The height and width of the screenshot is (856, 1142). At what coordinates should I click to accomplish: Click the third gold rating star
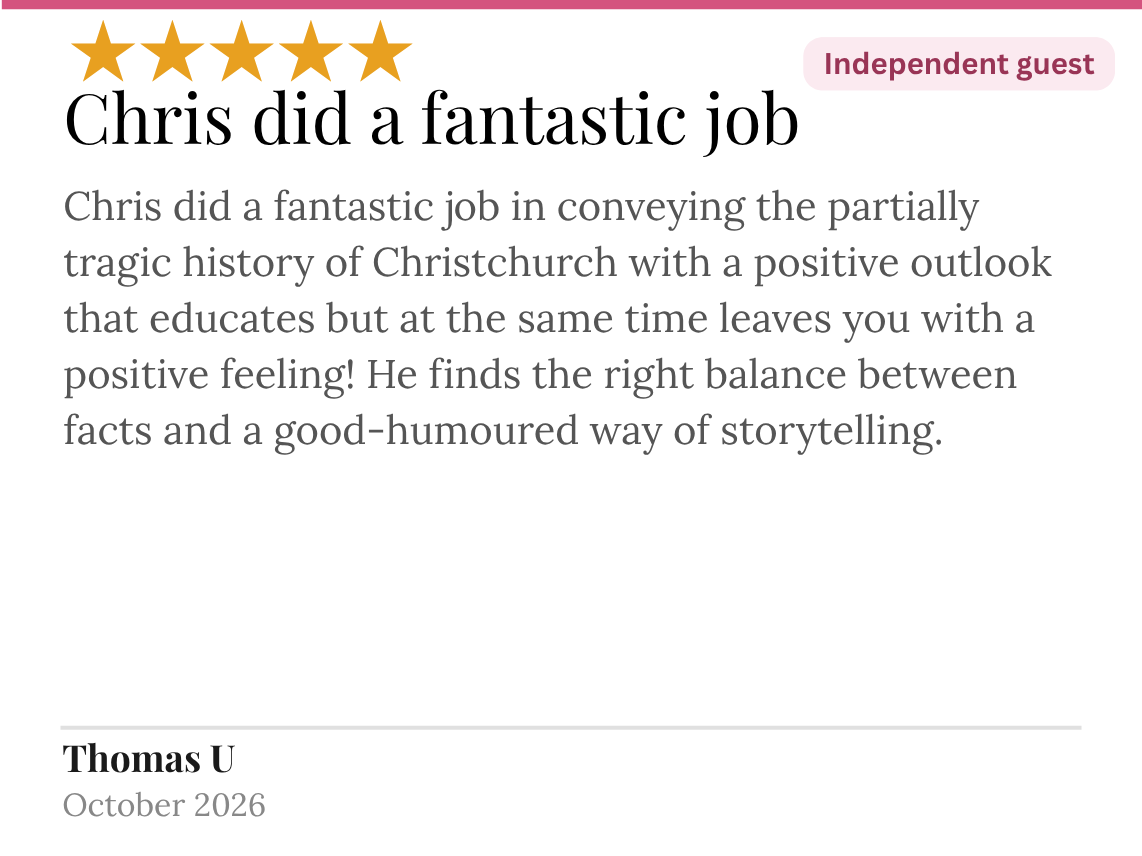click(x=241, y=52)
